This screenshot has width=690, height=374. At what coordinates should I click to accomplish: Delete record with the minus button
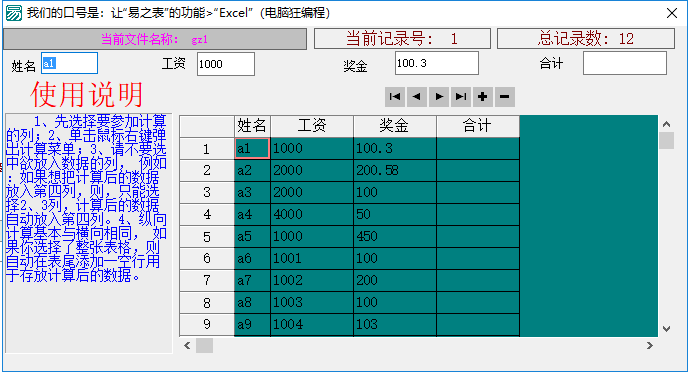tap(505, 96)
